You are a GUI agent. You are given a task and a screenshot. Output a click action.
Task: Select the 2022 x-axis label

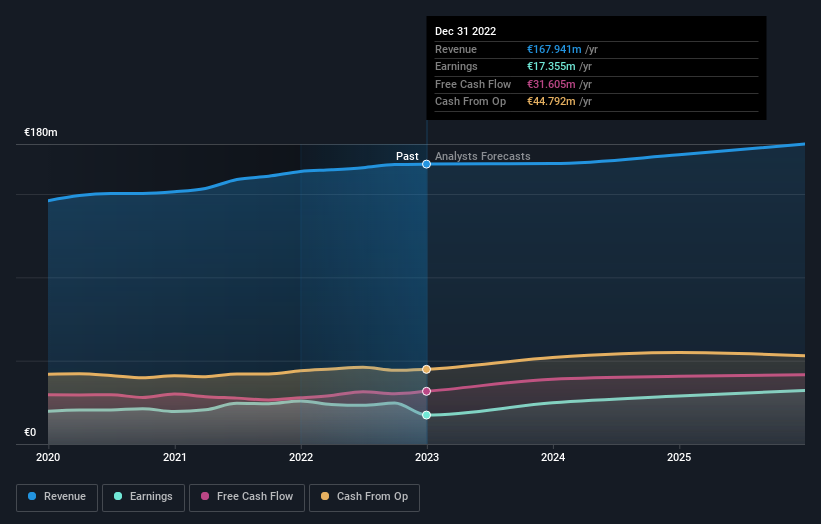pos(301,458)
